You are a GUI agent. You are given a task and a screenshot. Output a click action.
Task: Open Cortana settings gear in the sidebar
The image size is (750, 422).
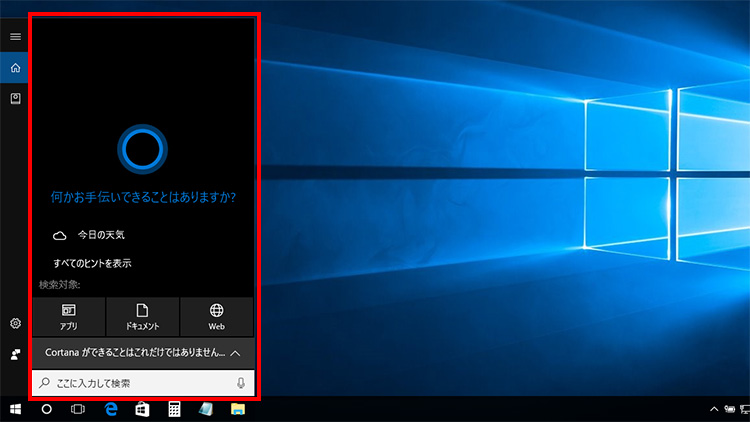coord(15,323)
